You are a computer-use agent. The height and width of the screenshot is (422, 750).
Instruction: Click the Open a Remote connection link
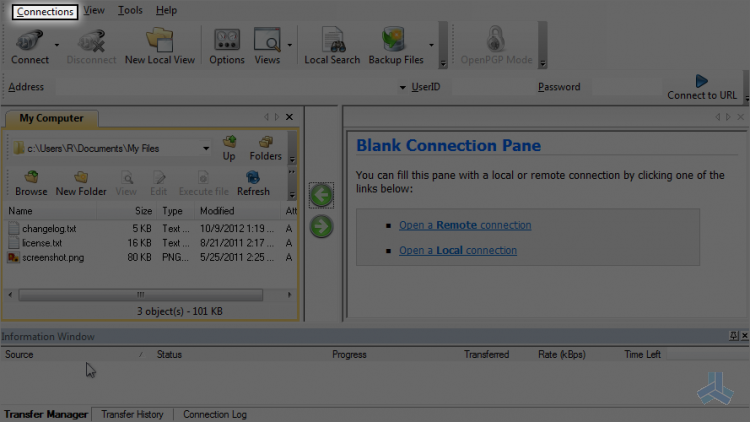465,225
